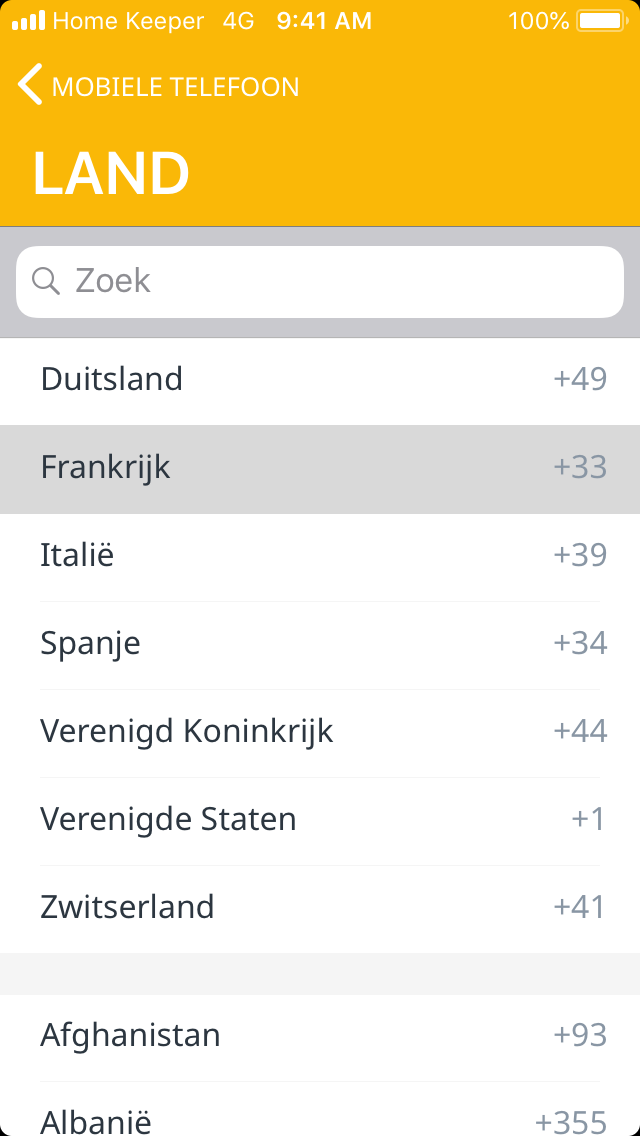Select Verenigd Koninkrijk entry
Screen dimensions: 640x1136
click(x=187, y=731)
